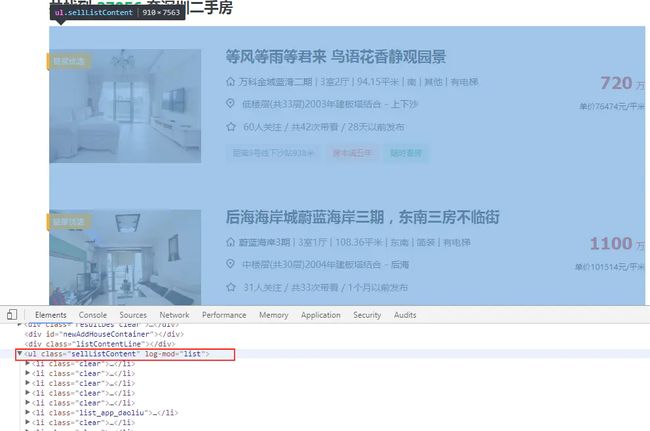Open the Application tab
650x431 pixels.
click(x=321, y=315)
